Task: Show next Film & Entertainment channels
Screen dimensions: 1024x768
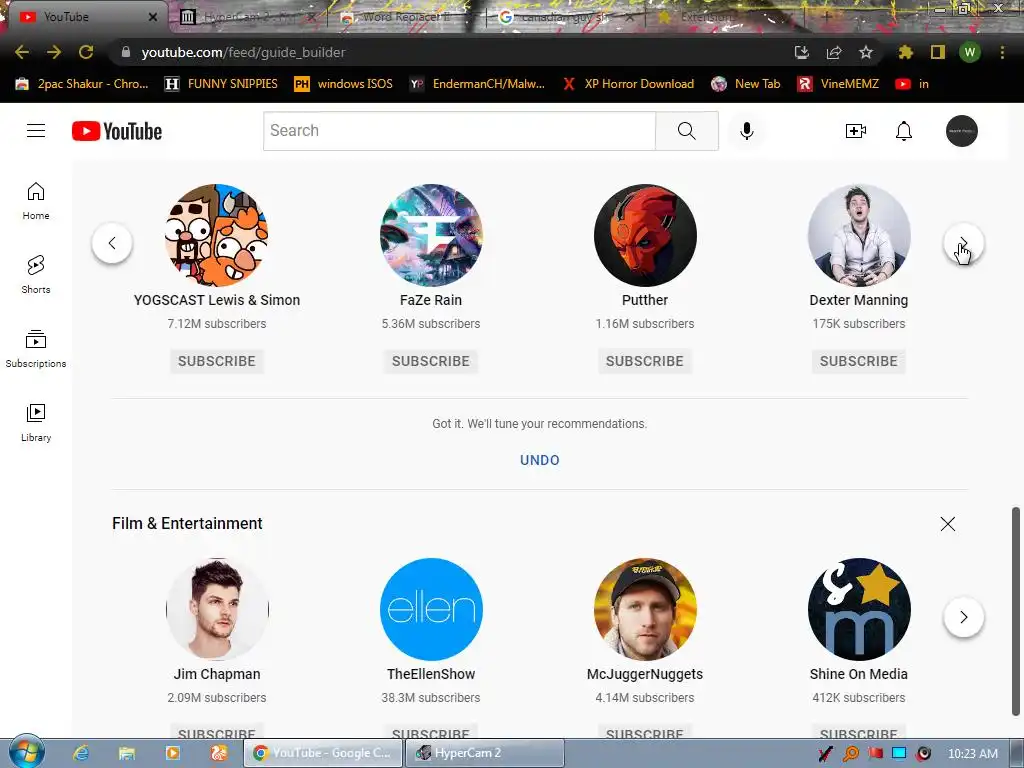Action: pos(964,616)
